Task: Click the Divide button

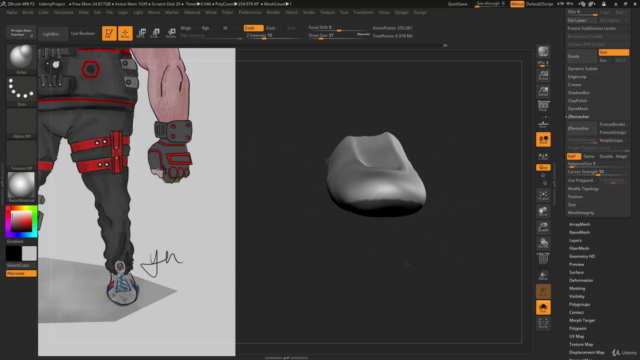Action: [582, 56]
